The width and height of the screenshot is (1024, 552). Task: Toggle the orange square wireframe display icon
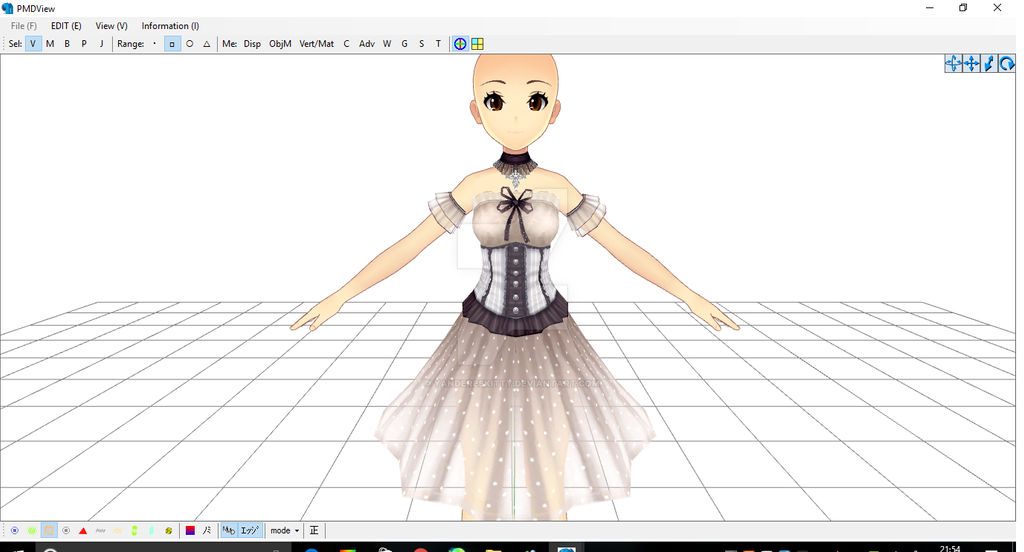[x=49, y=530]
